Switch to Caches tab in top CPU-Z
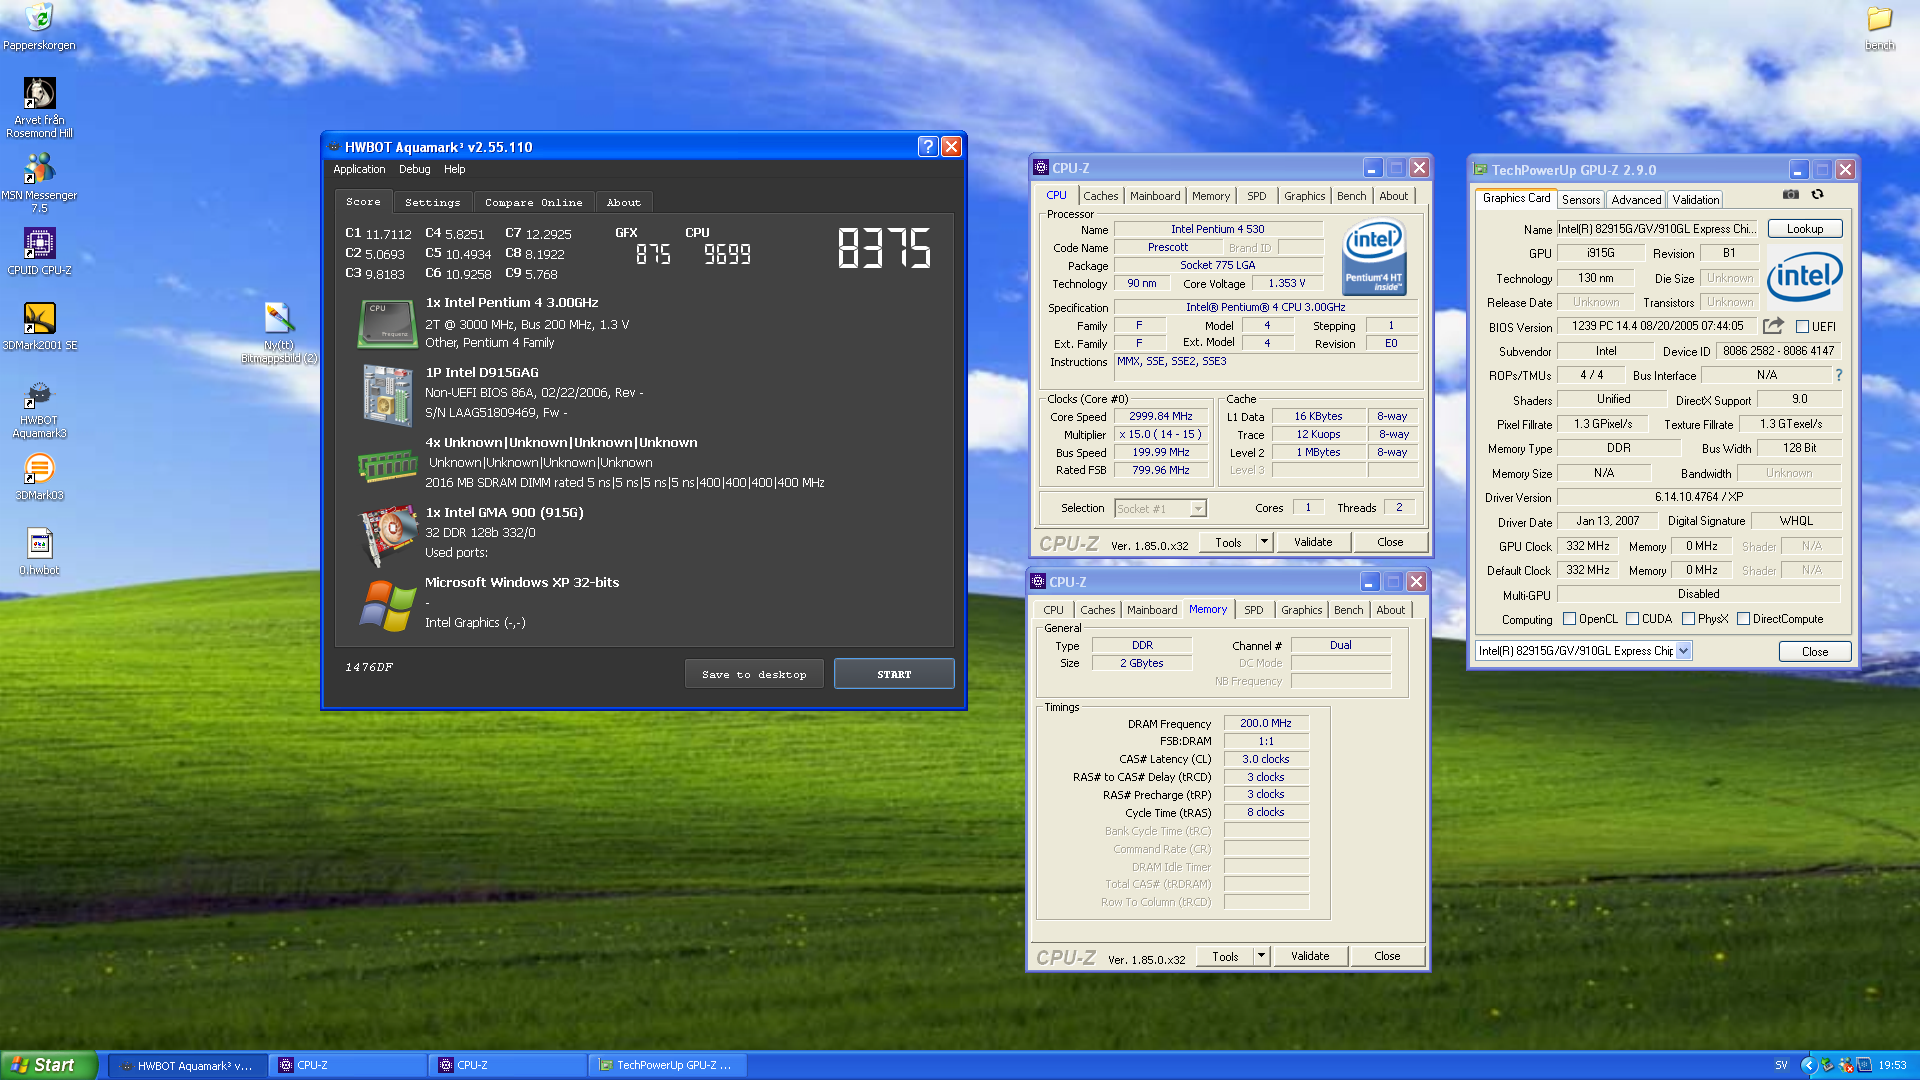 (1101, 196)
